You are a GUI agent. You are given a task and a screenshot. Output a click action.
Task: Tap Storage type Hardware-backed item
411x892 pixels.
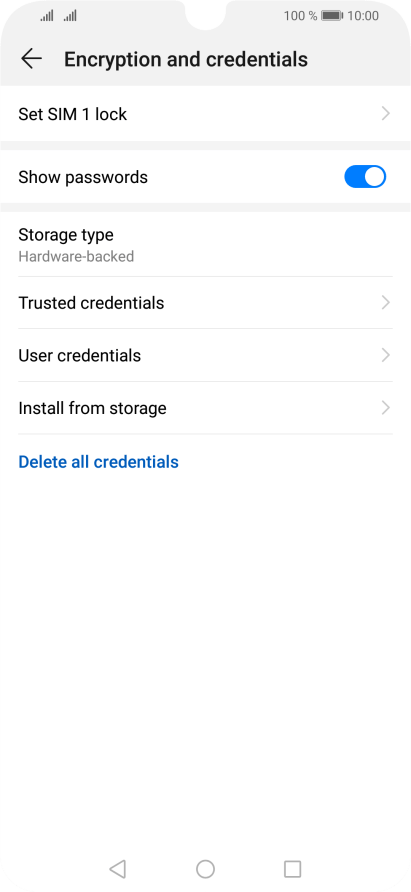coord(206,245)
